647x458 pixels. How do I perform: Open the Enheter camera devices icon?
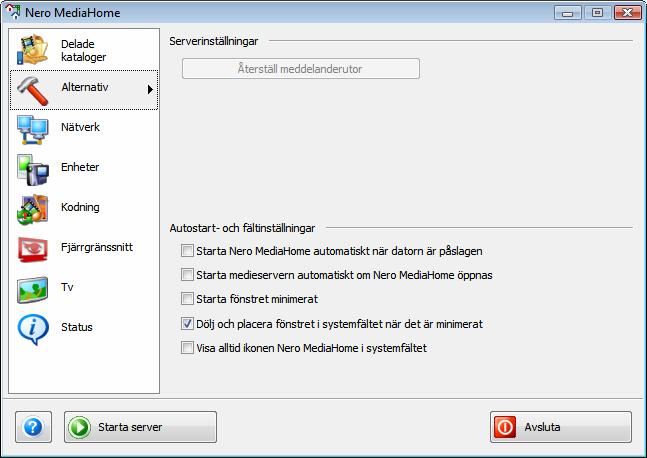click(x=33, y=170)
